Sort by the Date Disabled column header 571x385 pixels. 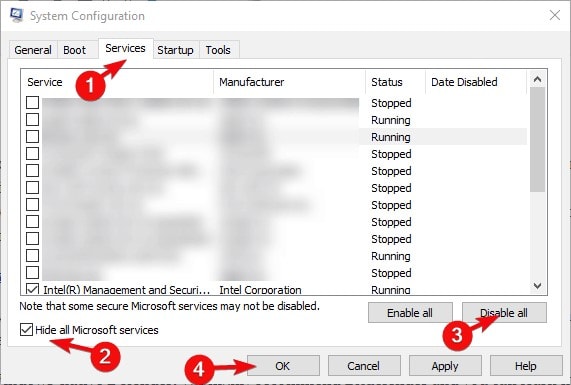click(x=476, y=82)
